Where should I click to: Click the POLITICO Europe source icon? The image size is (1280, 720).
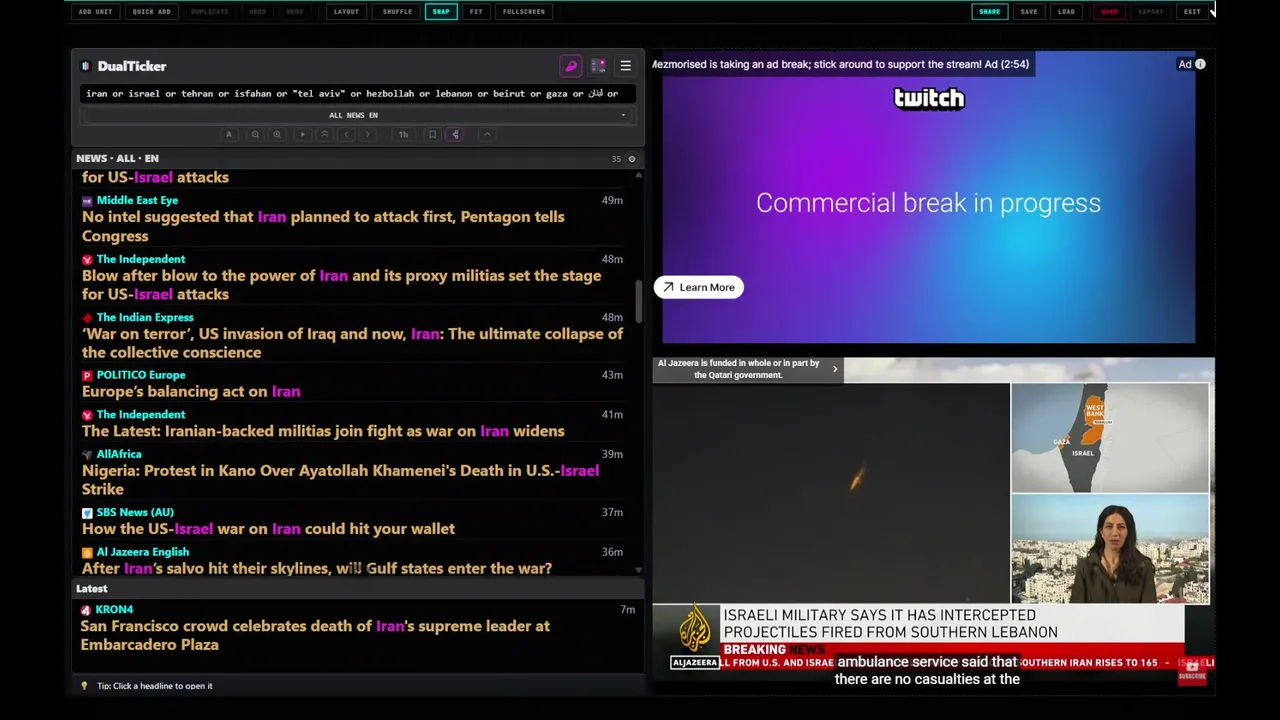tap(87, 376)
